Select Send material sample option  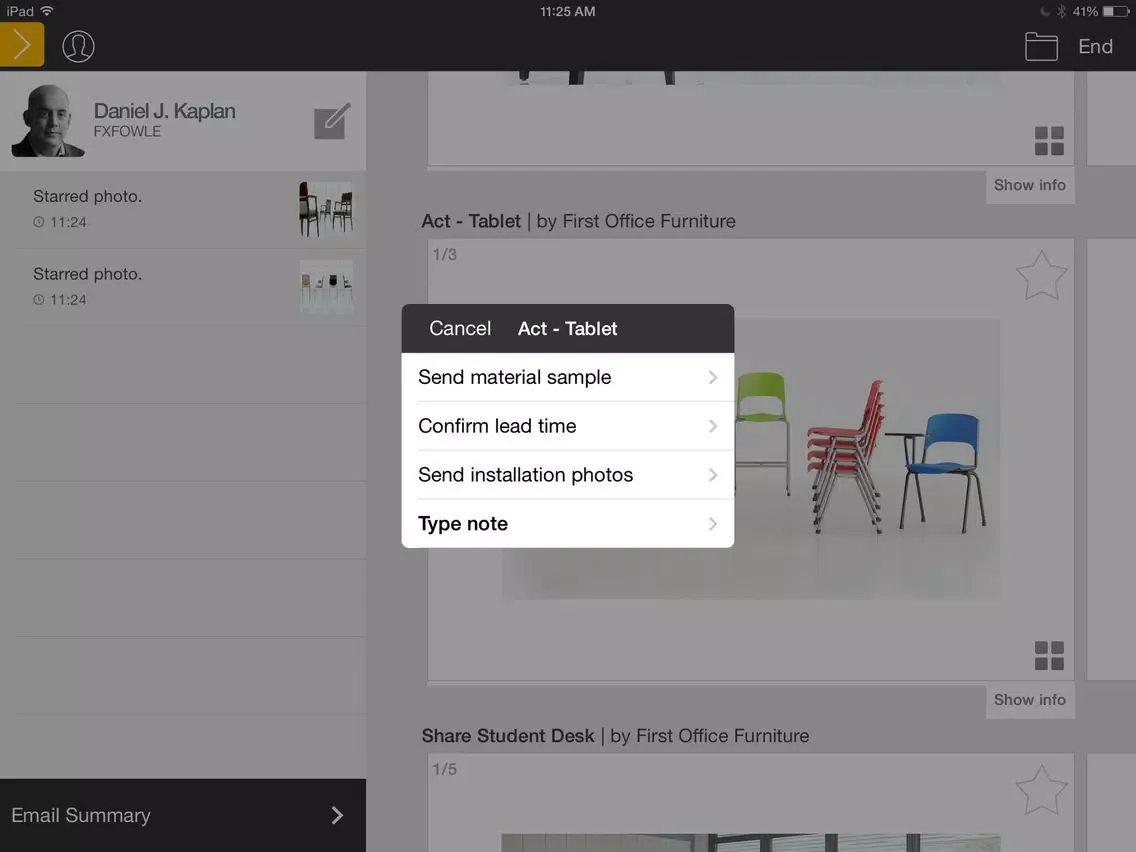(567, 377)
